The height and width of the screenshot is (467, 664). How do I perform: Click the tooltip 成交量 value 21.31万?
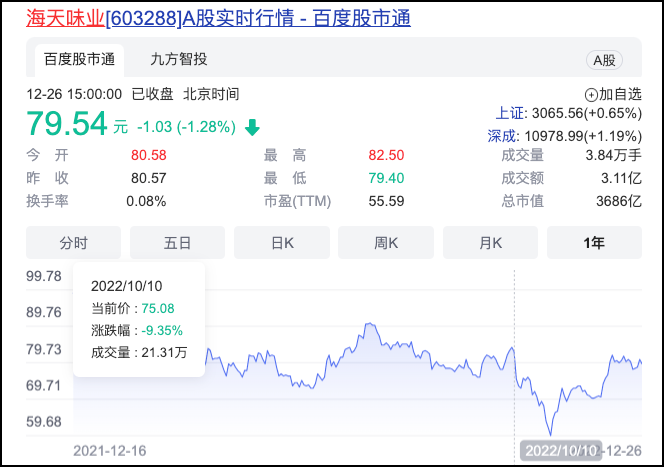pos(164,352)
